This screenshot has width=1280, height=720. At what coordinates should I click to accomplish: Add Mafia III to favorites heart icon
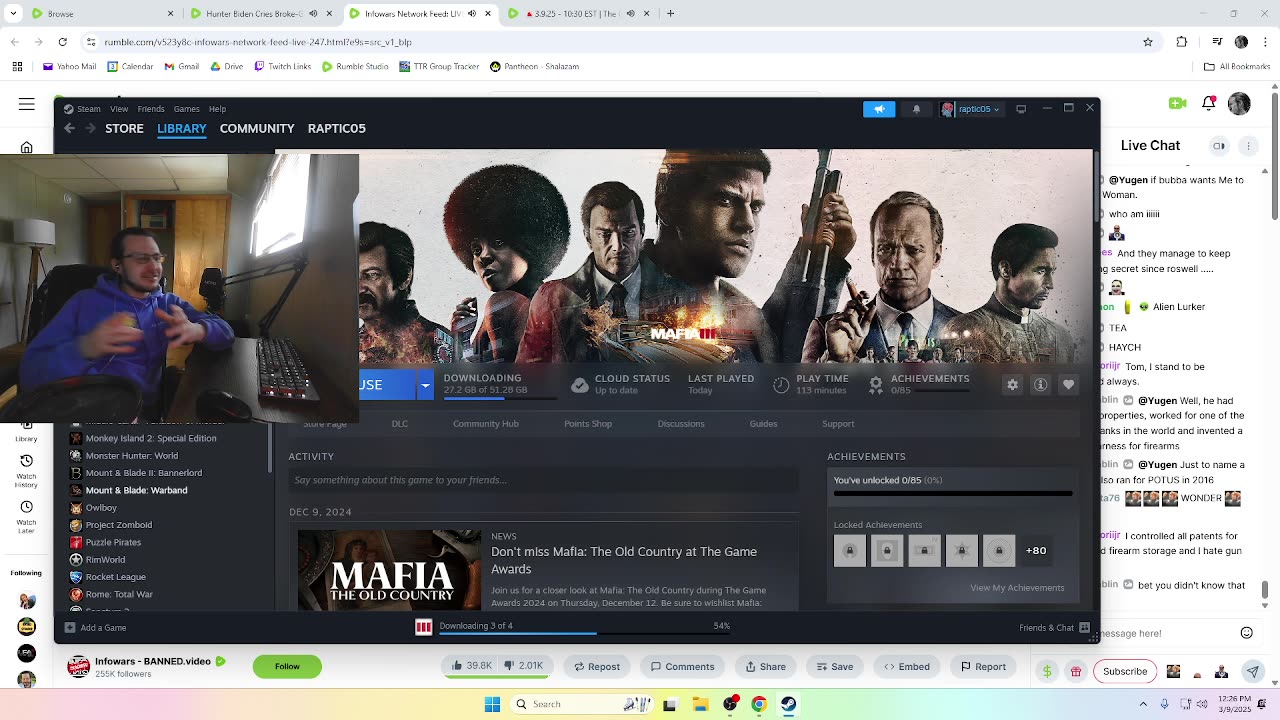click(1069, 385)
